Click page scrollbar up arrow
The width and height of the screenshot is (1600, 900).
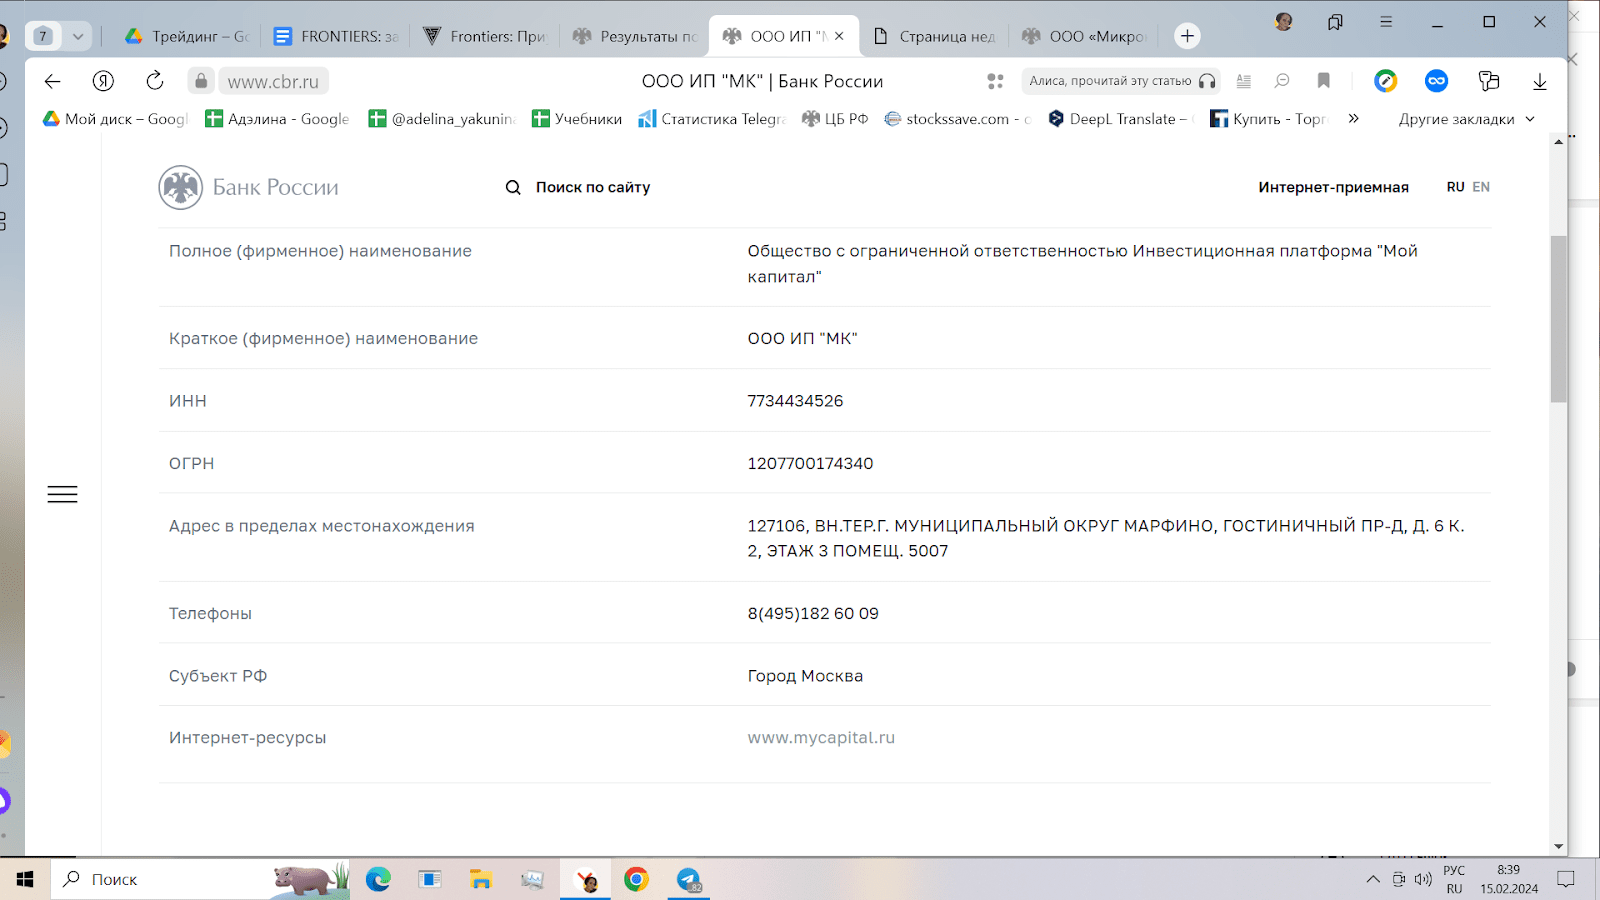pos(1558,143)
